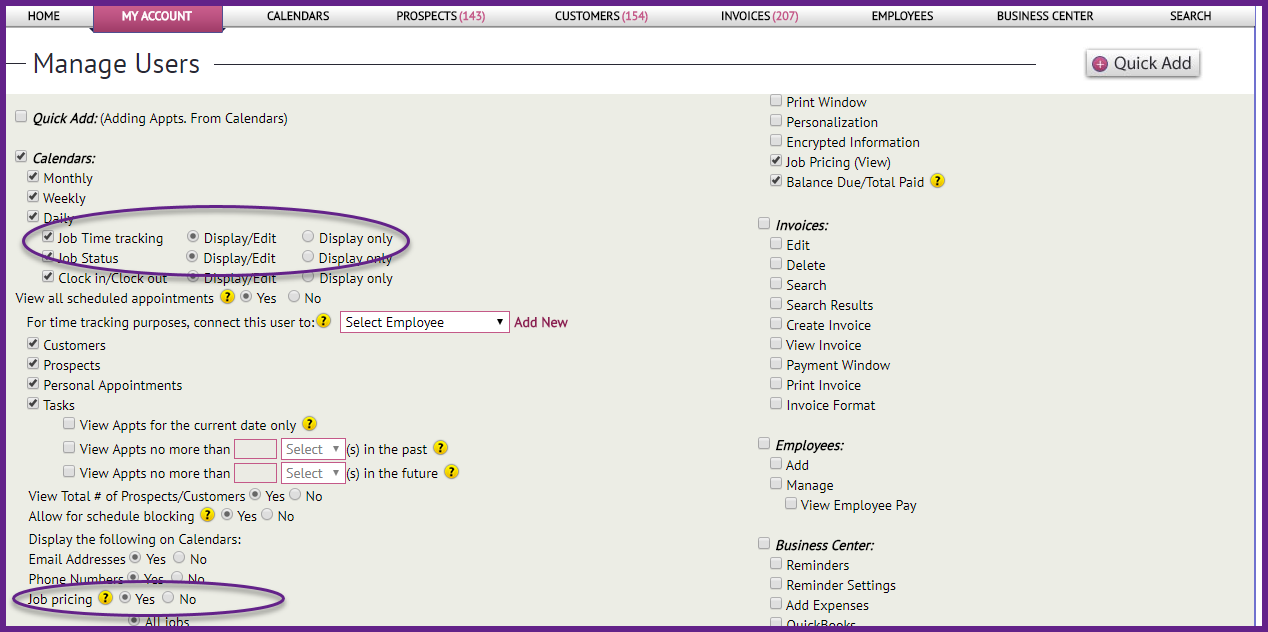Screen dimensions: 1268x632
Task: Click help icon next to Job pricing
Action: [x=105, y=598]
